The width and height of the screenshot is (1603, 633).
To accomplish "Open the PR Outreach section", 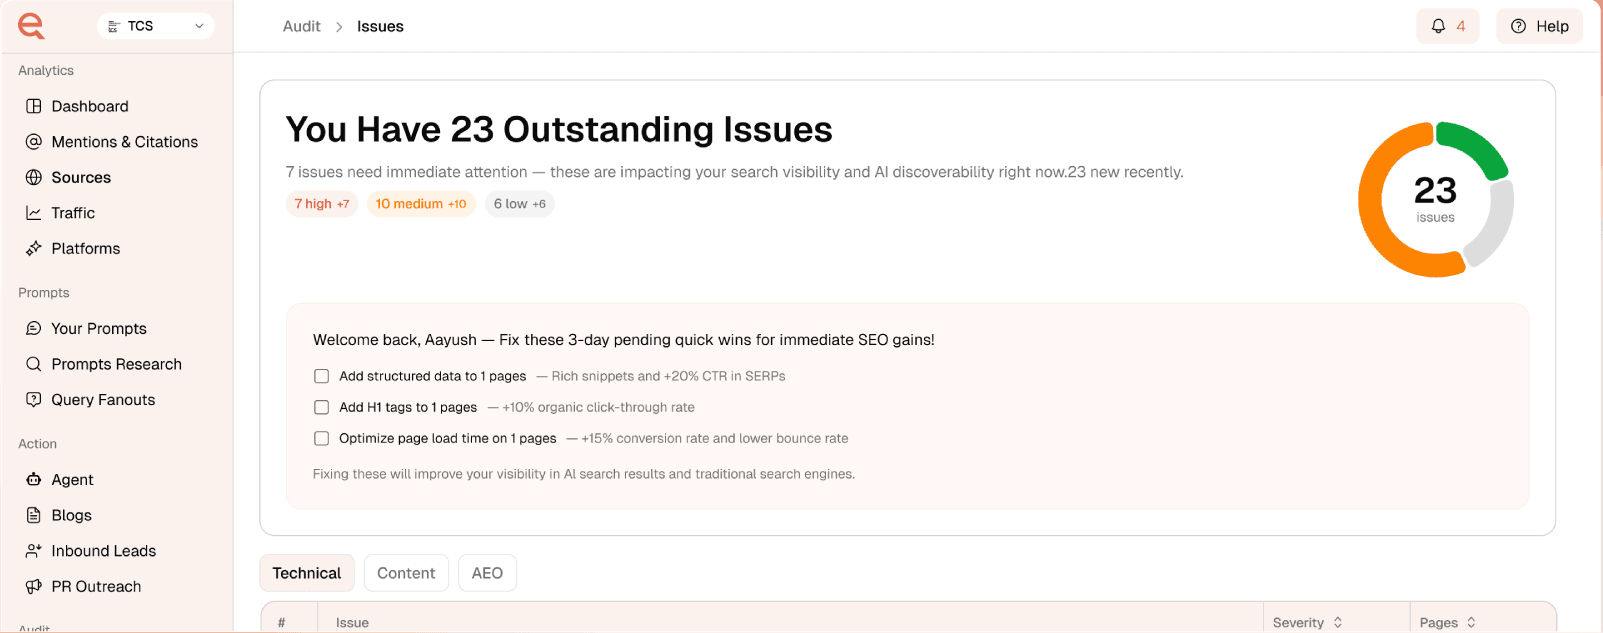I will point(96,586).
